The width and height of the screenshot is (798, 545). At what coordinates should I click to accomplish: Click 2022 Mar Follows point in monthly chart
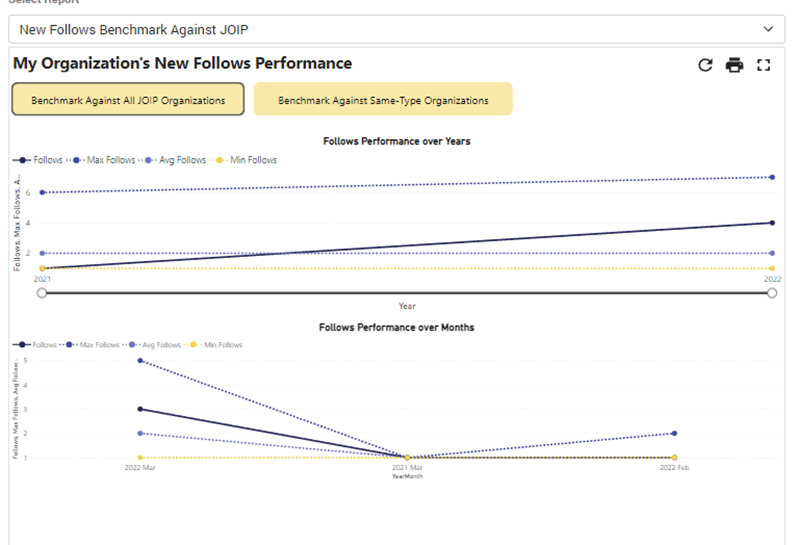pos(140,409)
